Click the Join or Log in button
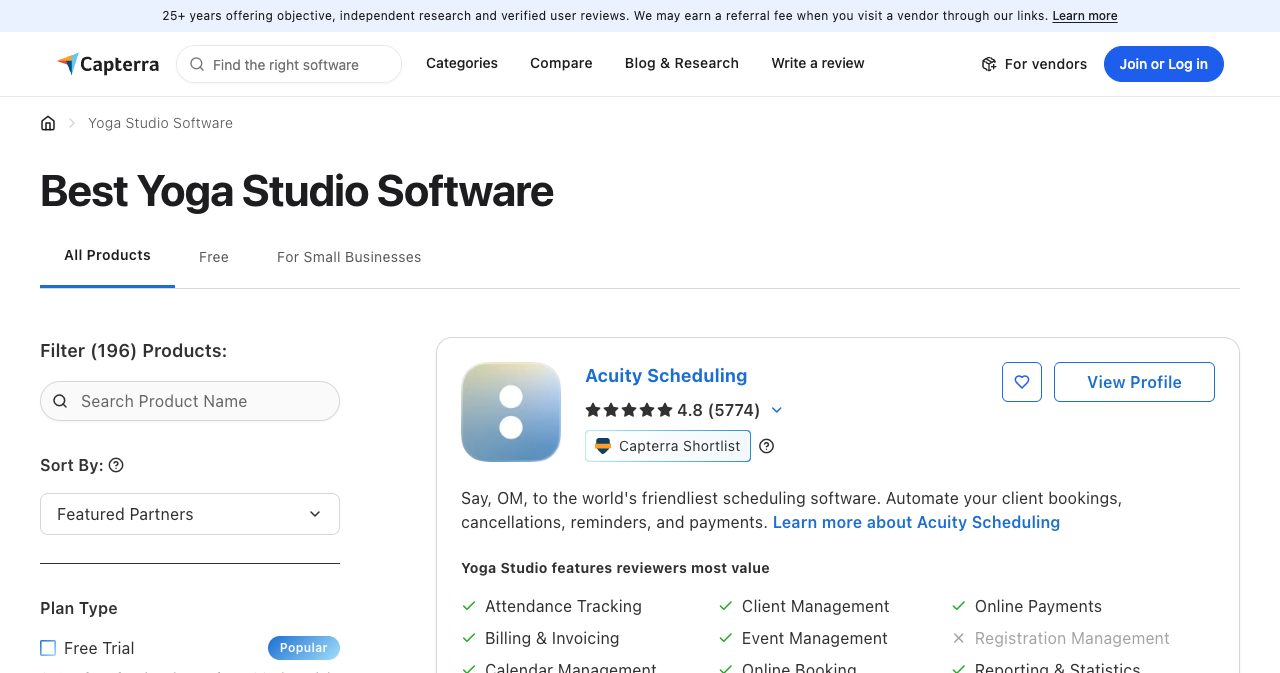Viewport: 1280px width, 673px height. point(1164,64)
